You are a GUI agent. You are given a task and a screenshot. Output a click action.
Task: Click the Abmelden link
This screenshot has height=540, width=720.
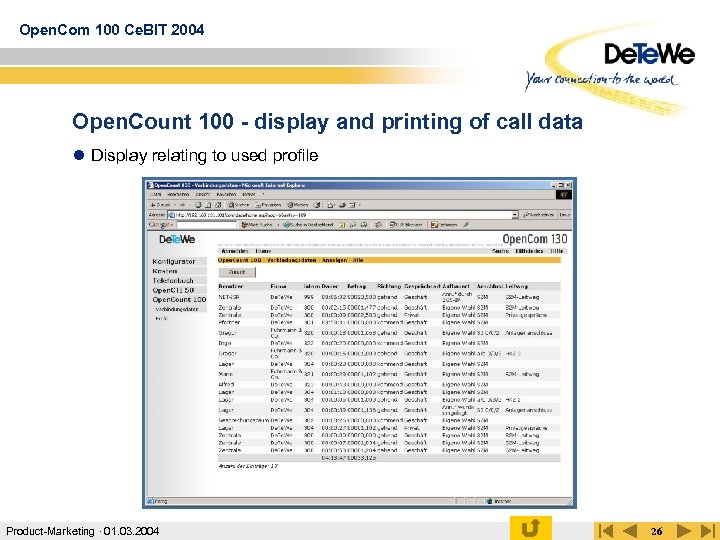tap(235, 251)
